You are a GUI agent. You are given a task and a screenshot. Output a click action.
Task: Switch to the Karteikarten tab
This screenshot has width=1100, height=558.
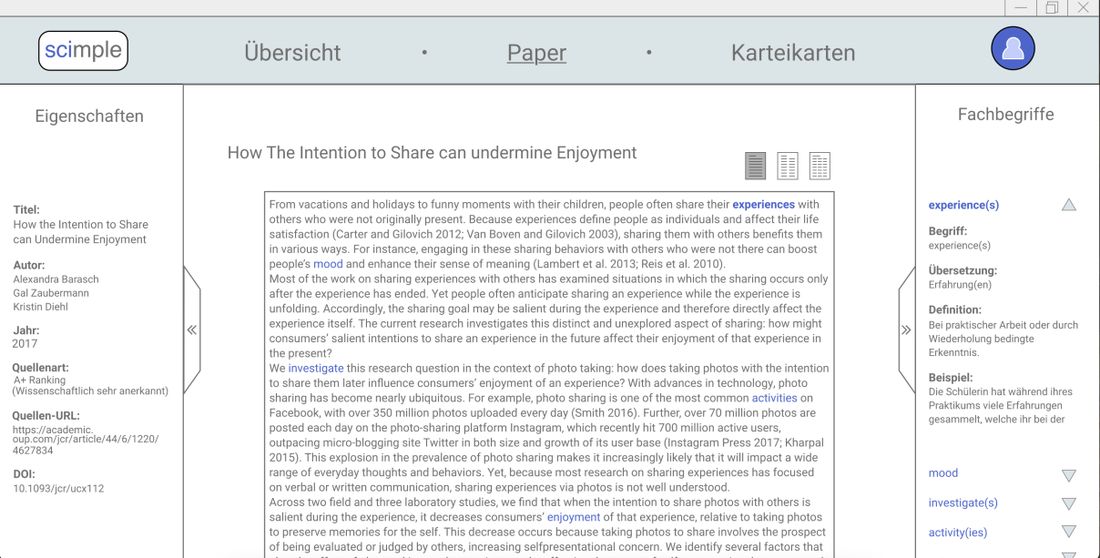[793, 53]
